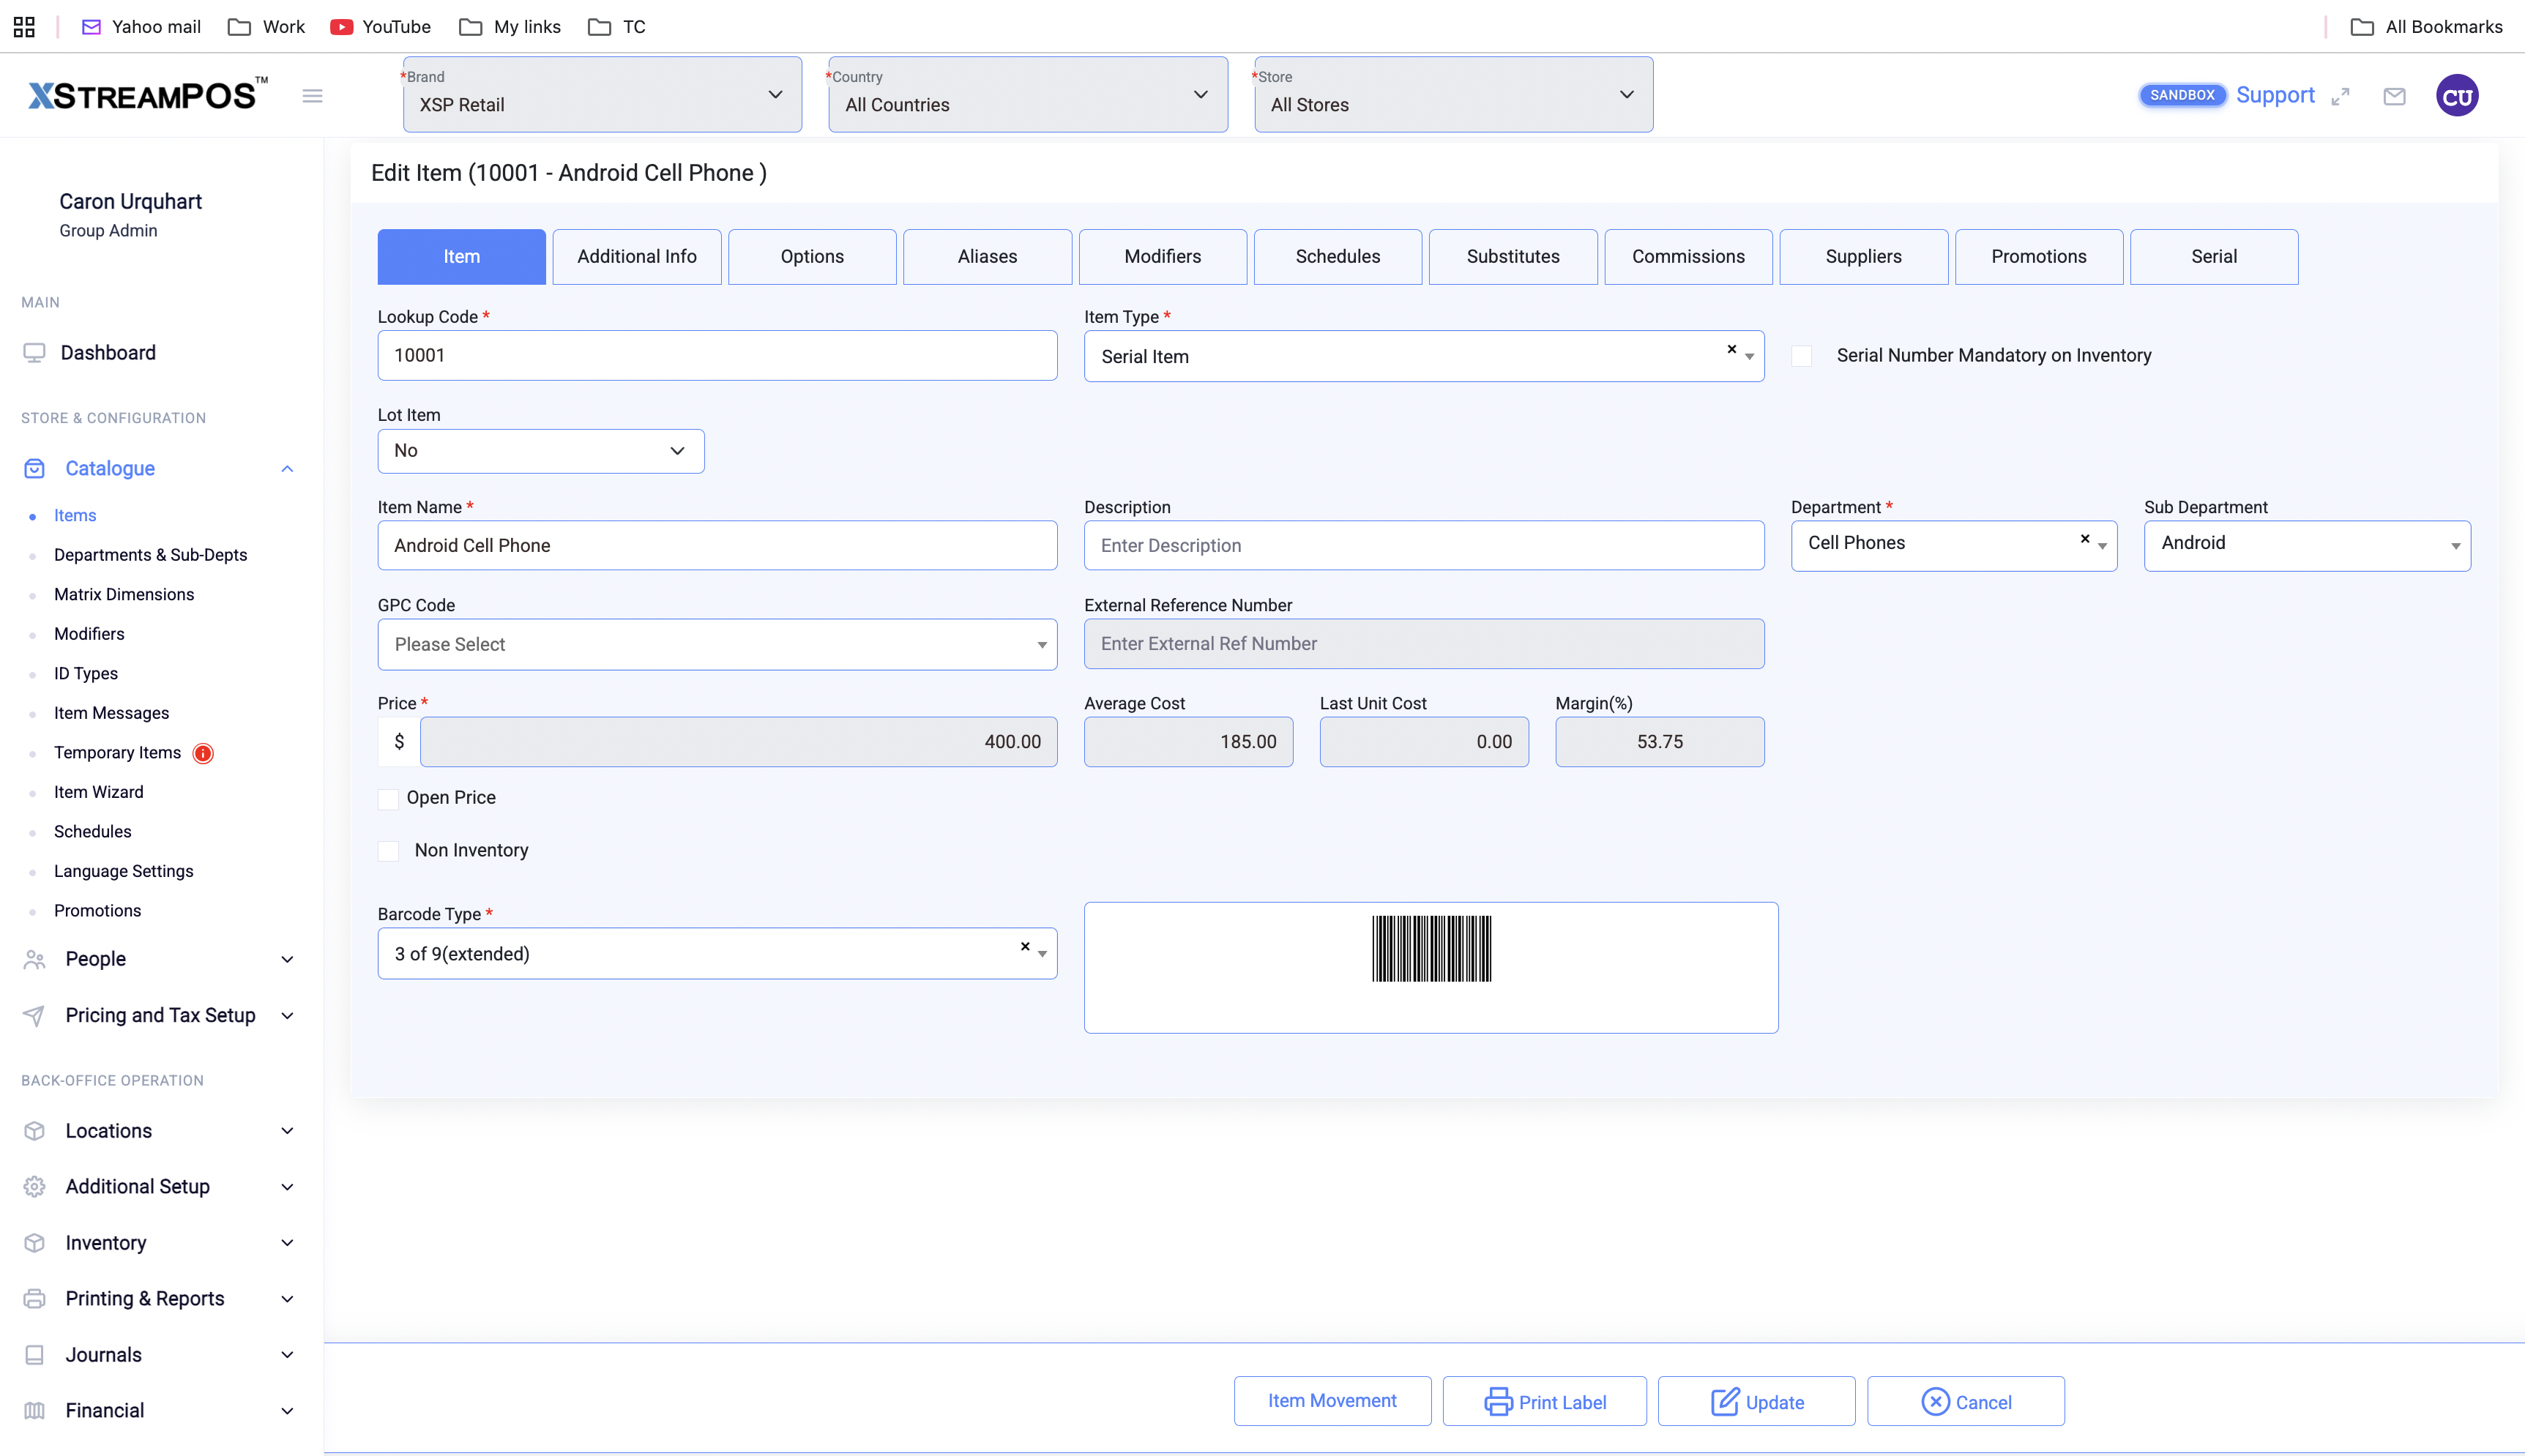Open messages via the envelope icon
Screen dimensions: 2525x1456
pyautogui.click(x=2394, y=96)
